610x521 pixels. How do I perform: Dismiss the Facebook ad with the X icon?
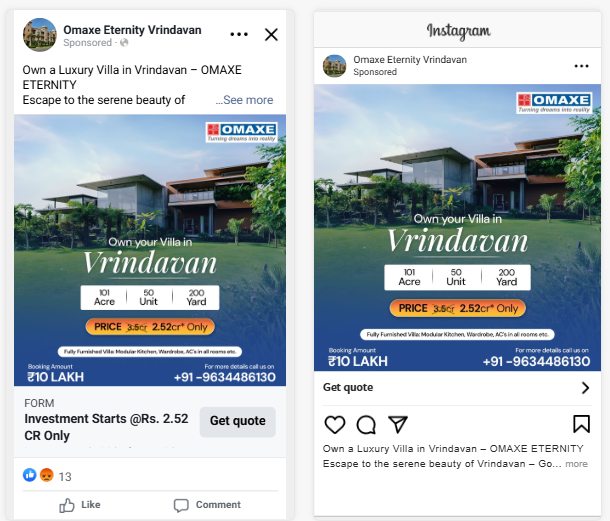(x=271, y=34)
